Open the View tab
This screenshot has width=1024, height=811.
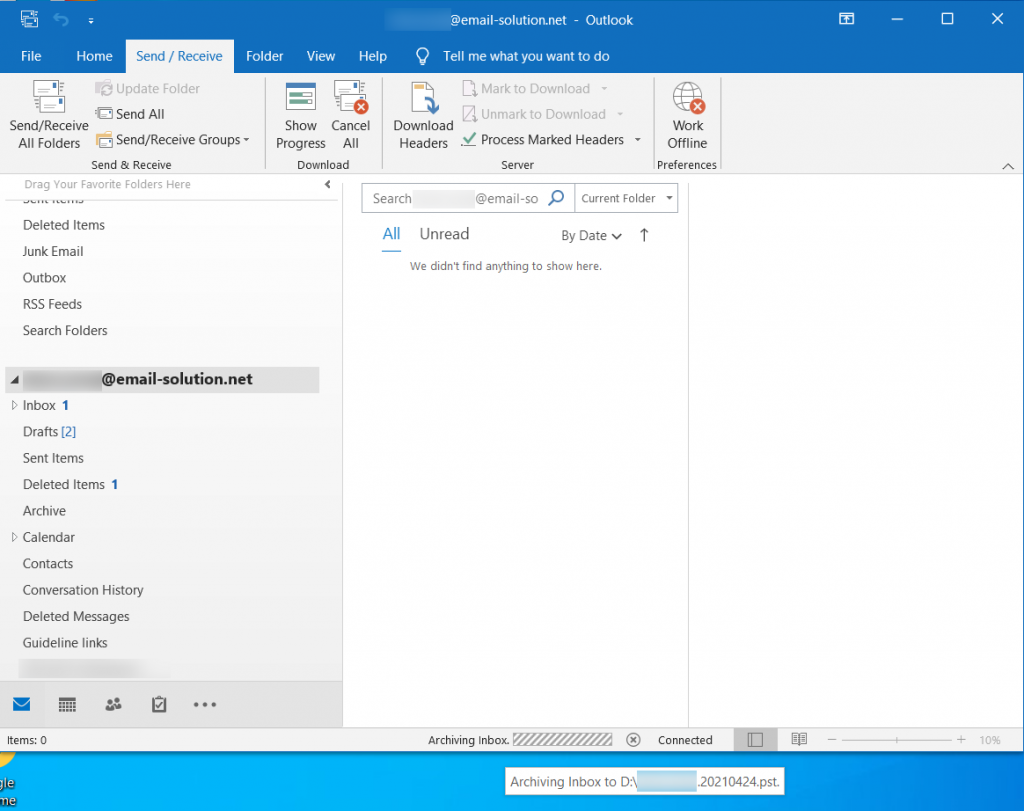pos(321,56)
